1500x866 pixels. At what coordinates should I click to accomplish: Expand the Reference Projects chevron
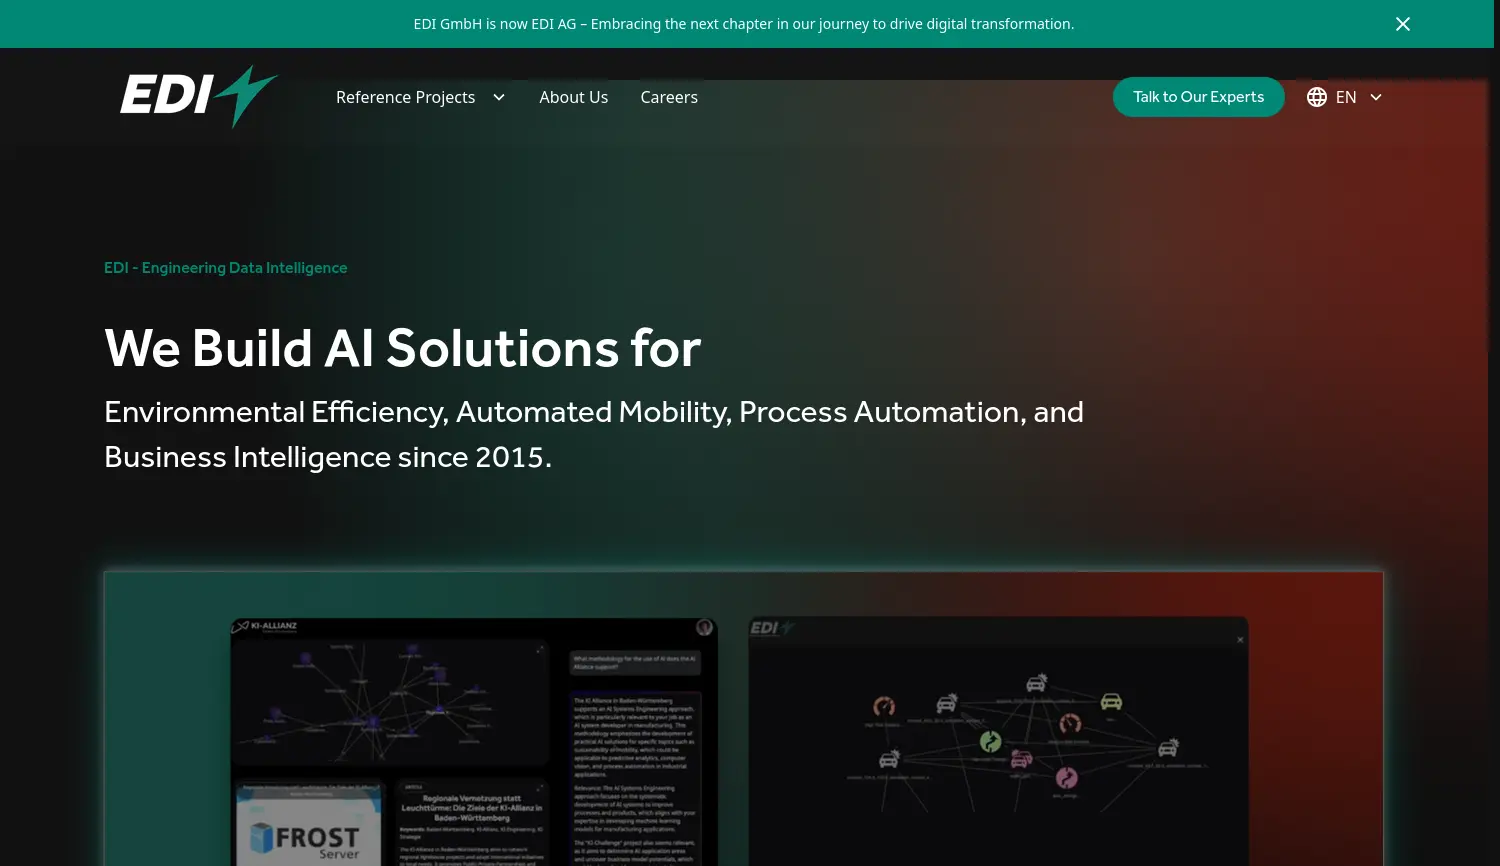(x=499, y=97)
